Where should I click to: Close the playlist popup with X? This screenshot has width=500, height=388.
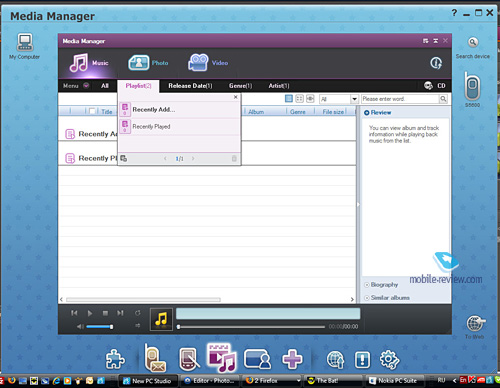click(x=236, y=97)
